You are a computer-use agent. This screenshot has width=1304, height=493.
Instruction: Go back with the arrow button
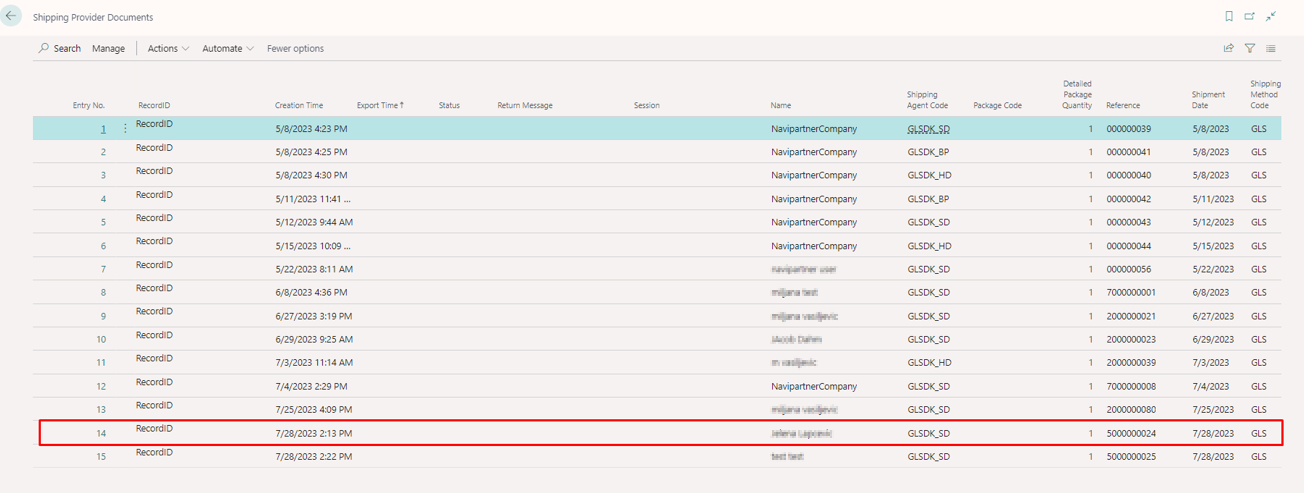pos(11,16)
